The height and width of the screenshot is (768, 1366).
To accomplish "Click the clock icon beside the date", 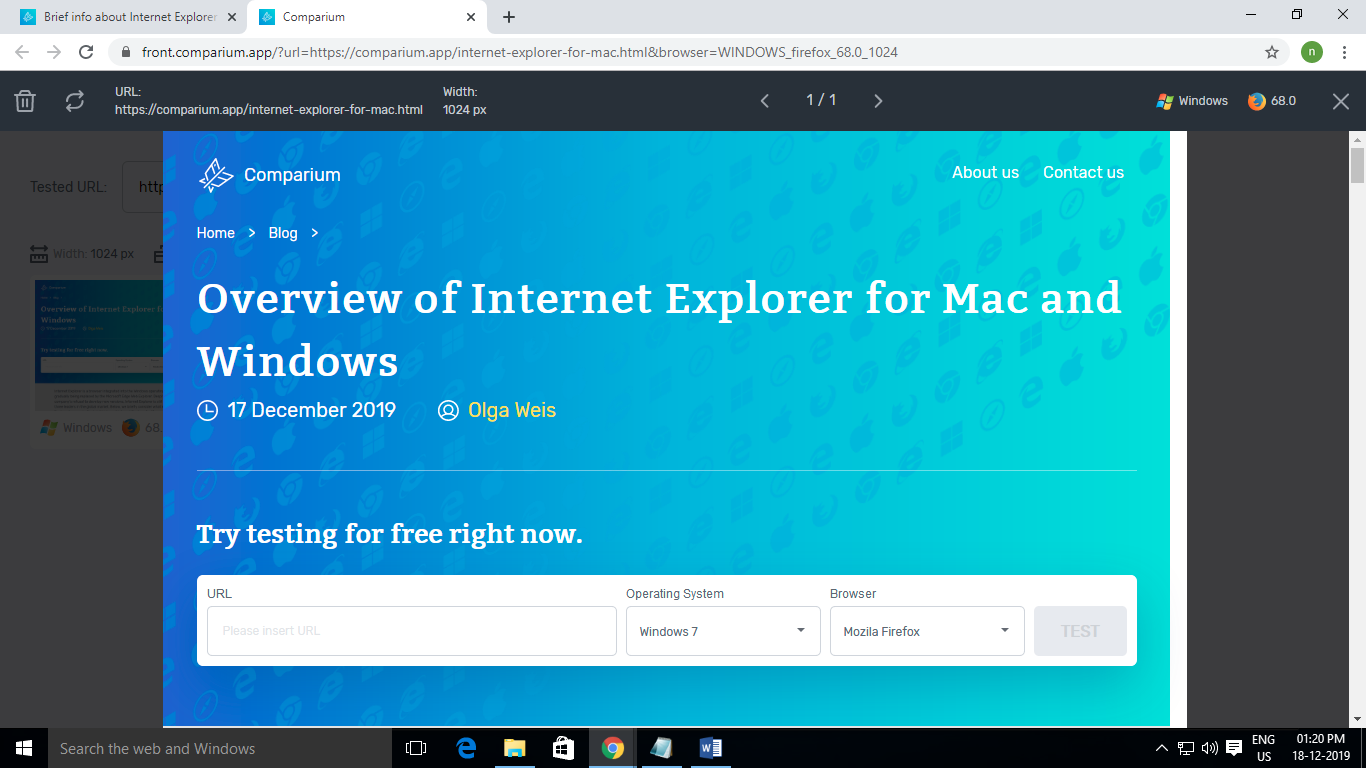I will point(208,410).
